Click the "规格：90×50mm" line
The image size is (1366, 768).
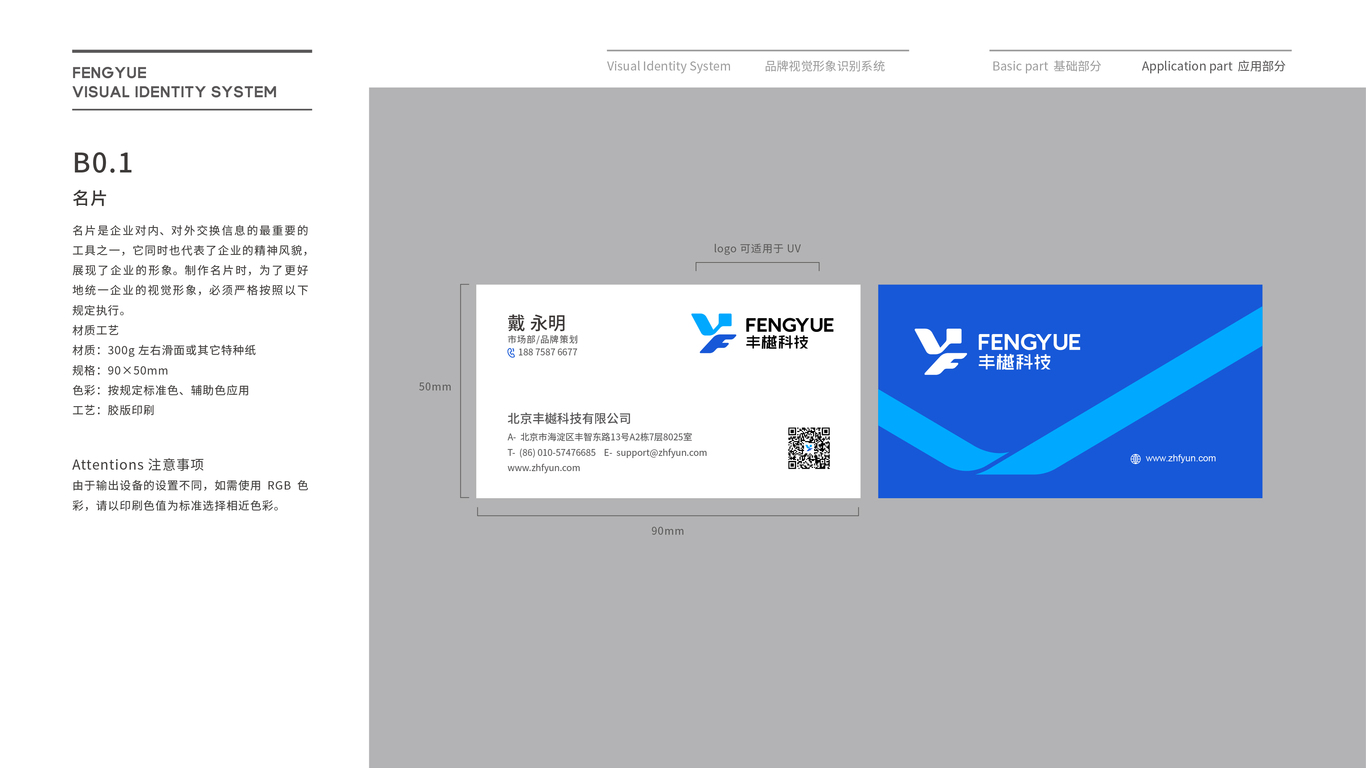point(121,370)
